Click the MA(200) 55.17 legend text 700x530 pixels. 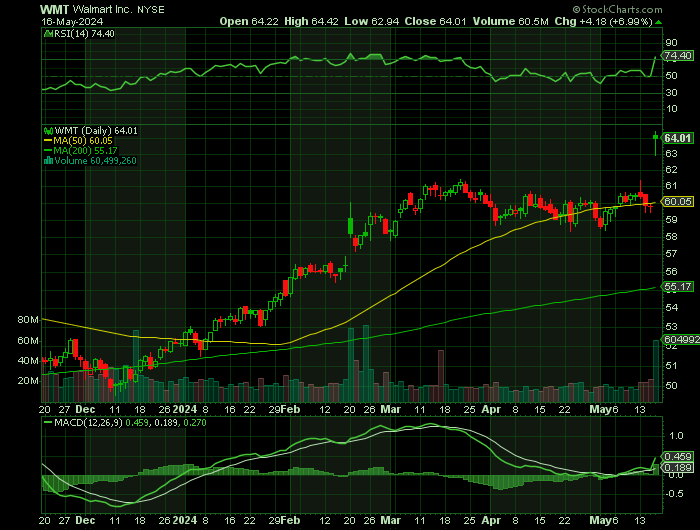(x=85, y=150)
